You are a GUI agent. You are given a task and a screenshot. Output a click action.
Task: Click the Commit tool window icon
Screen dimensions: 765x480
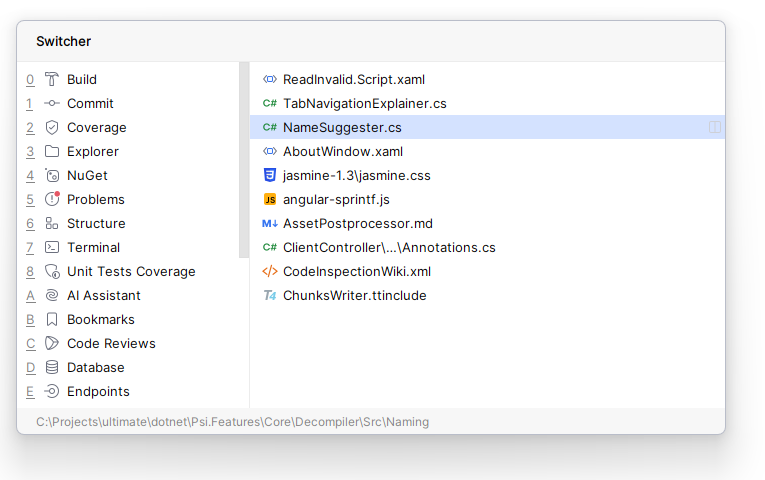point(52,104)
